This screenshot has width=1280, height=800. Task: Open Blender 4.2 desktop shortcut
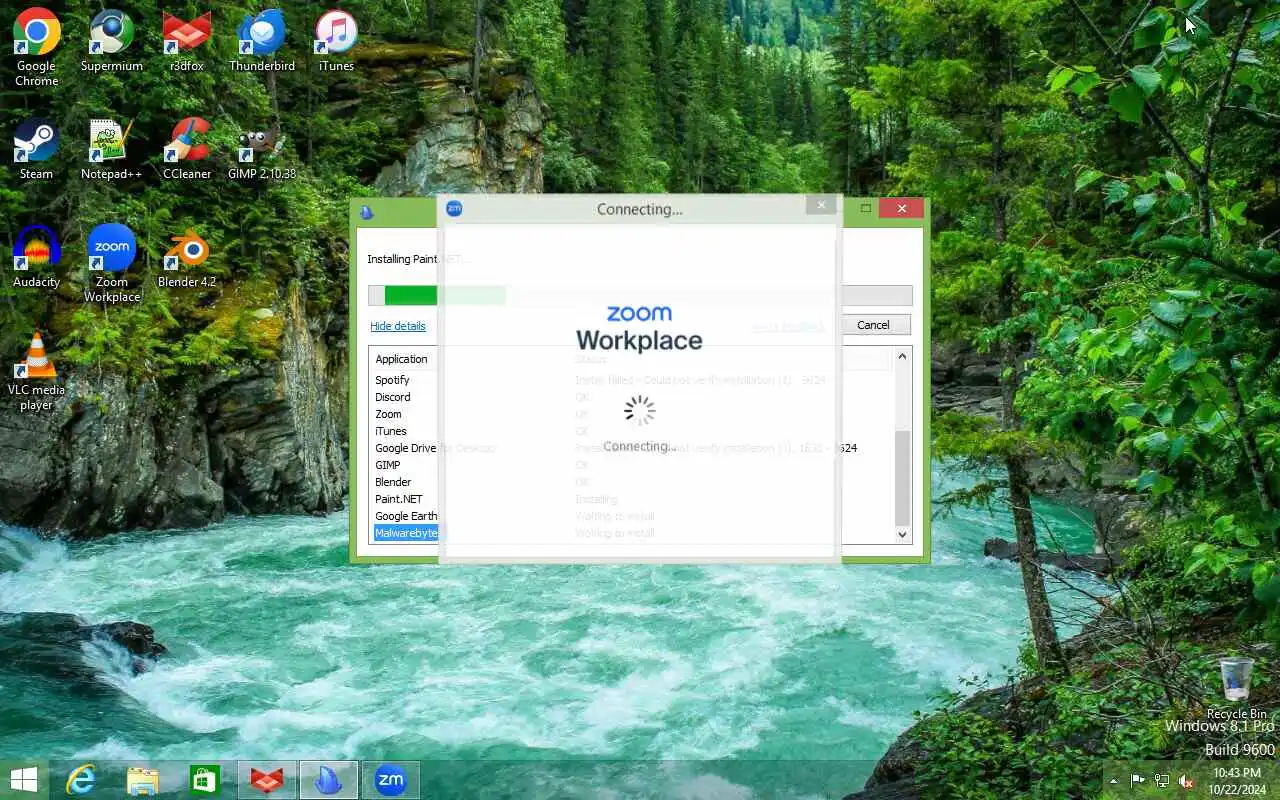coord(186,257)
